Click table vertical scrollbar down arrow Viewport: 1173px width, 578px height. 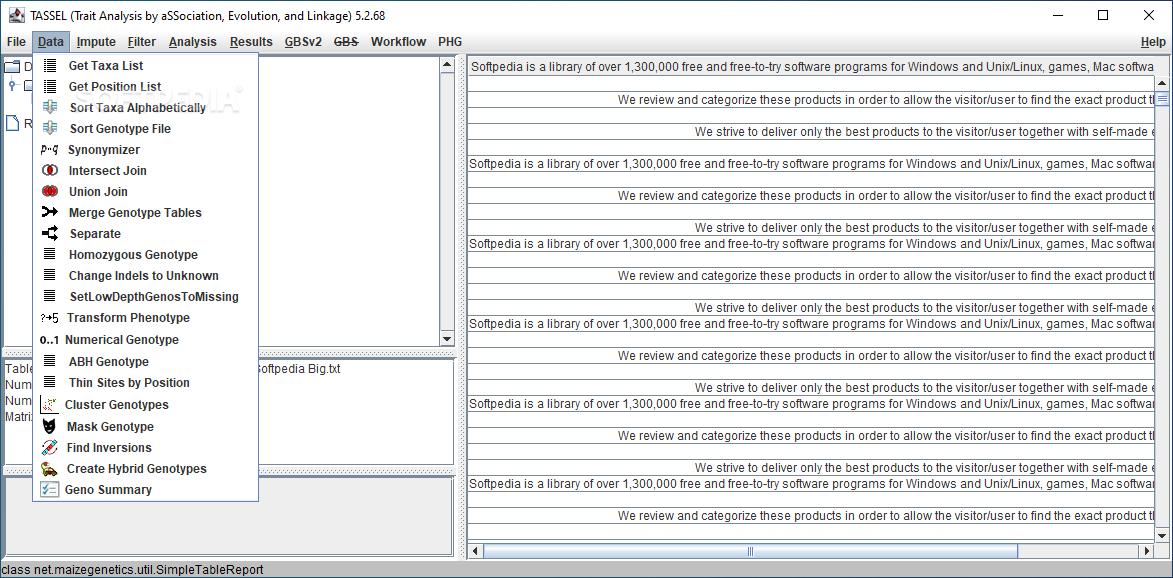(1162, 535)
